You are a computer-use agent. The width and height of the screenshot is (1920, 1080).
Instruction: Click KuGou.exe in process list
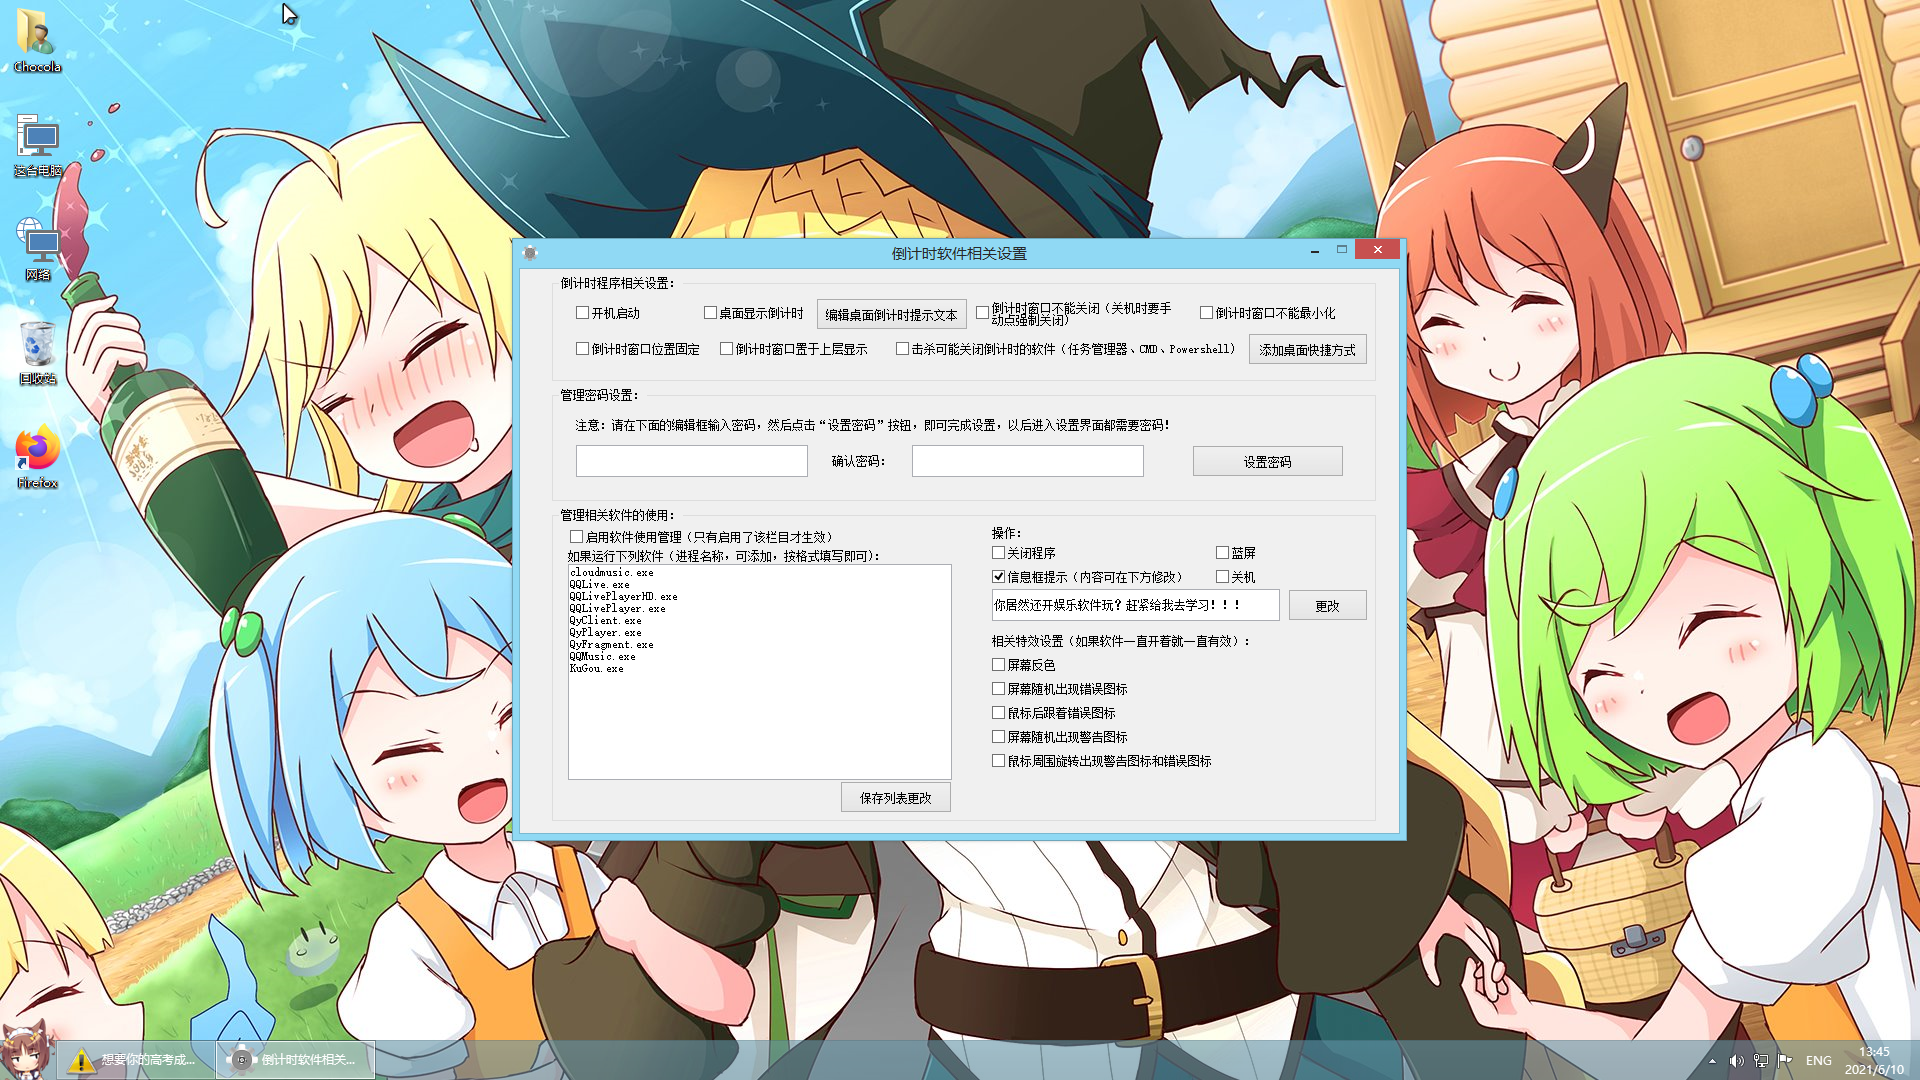click(x=596, y=669)
